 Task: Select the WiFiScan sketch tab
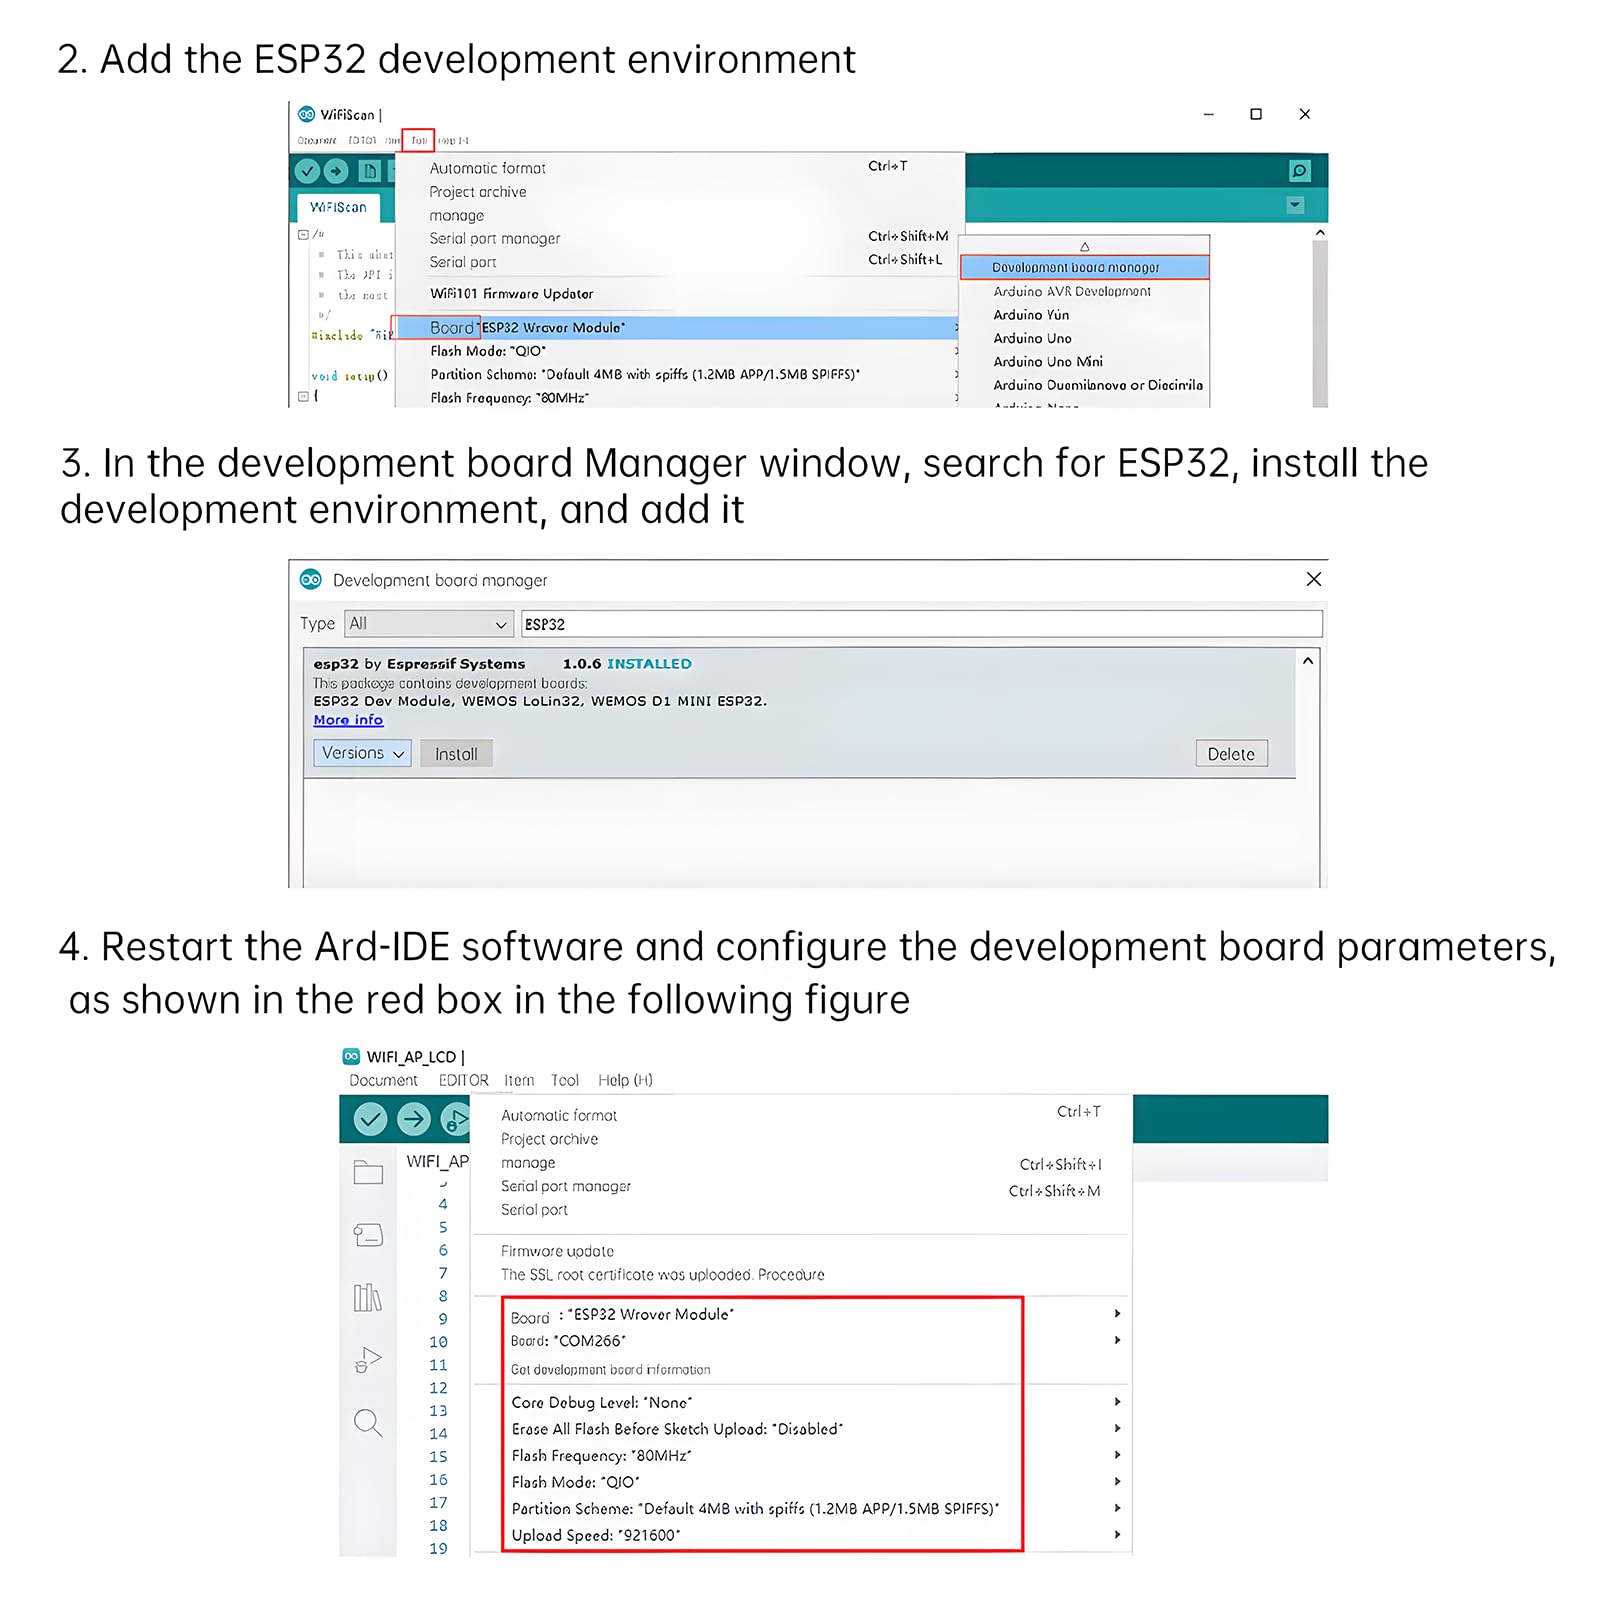pos(338,207)
